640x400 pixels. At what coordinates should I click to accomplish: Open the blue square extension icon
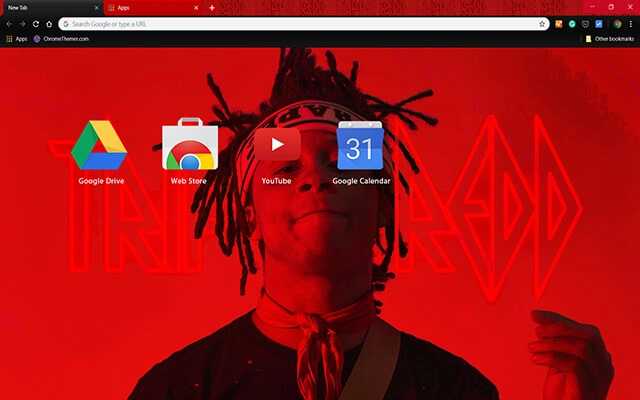pos(599,24)
